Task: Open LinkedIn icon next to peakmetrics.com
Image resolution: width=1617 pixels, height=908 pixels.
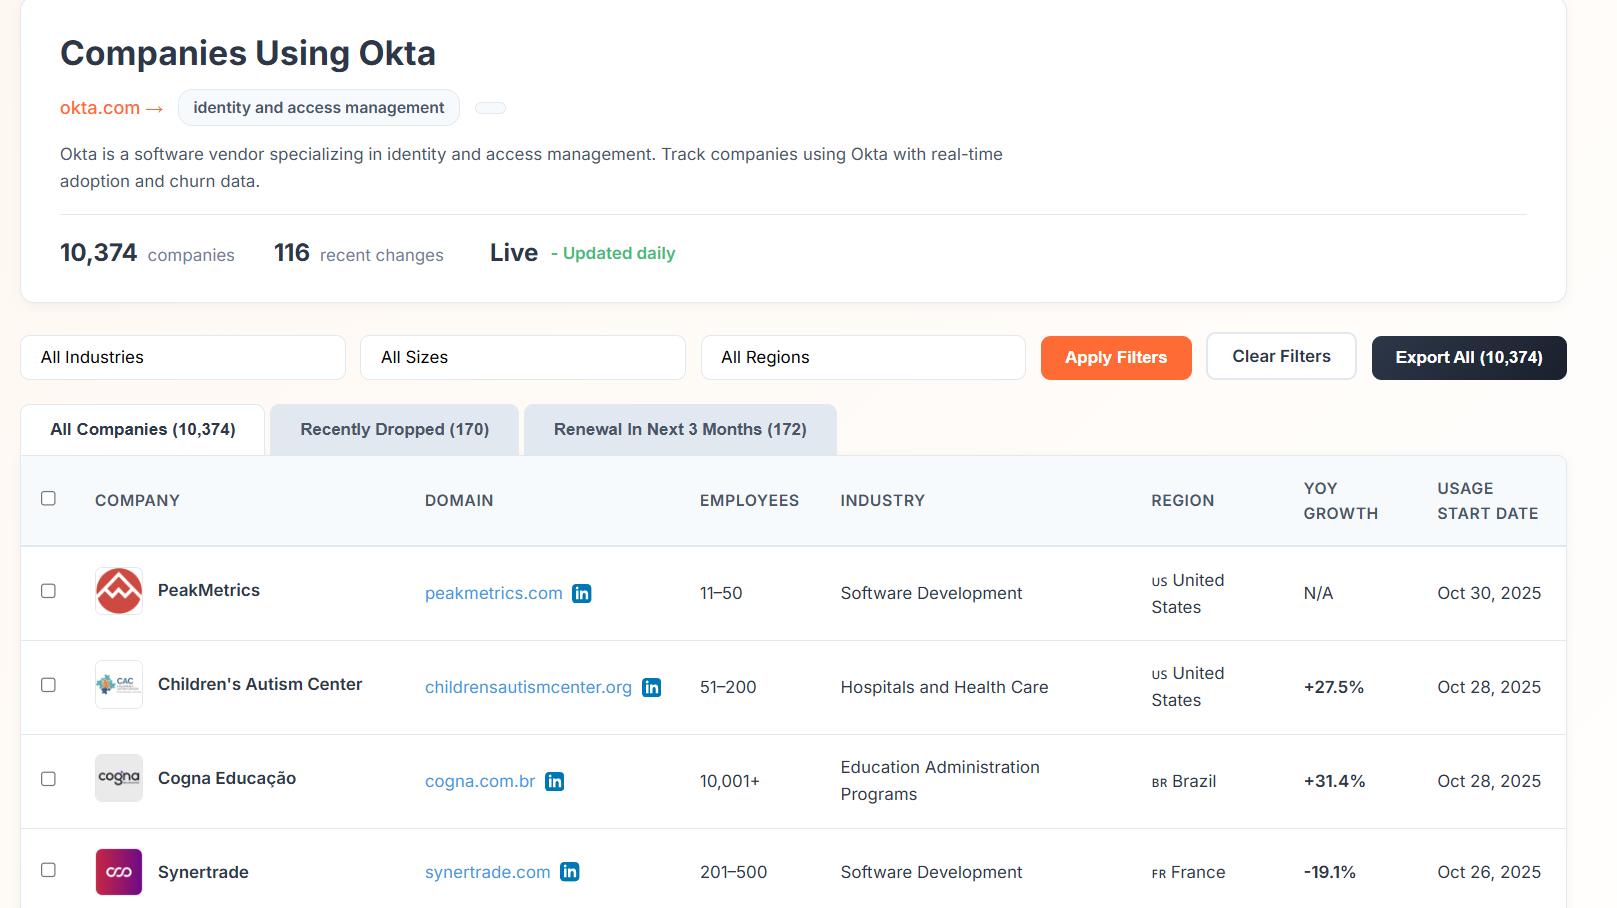Action: click(581, 594)
